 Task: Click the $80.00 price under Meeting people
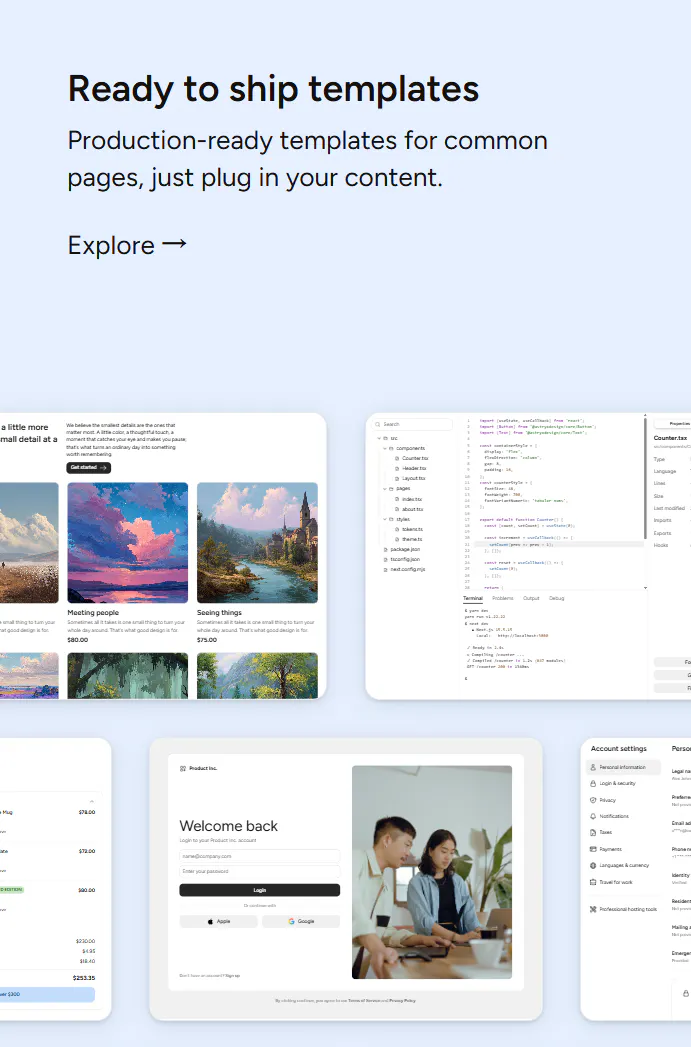pos(77,640)
